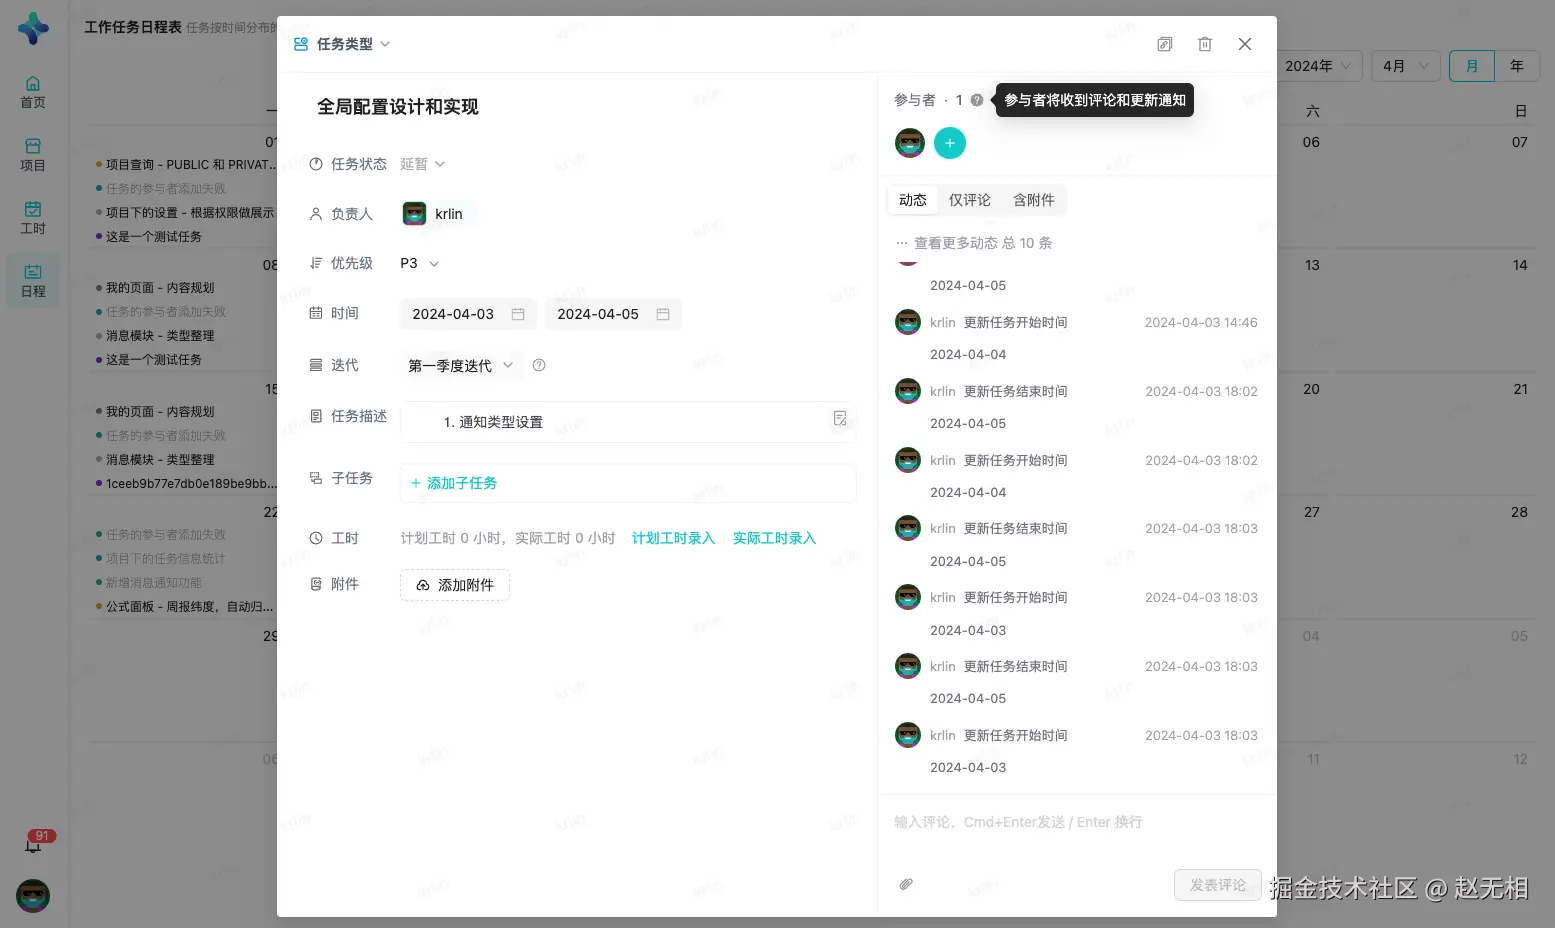Expand the 任务类型 dropdown
Screen dimensions: 1555x928
pyautogui.click(x=342, y=44)
